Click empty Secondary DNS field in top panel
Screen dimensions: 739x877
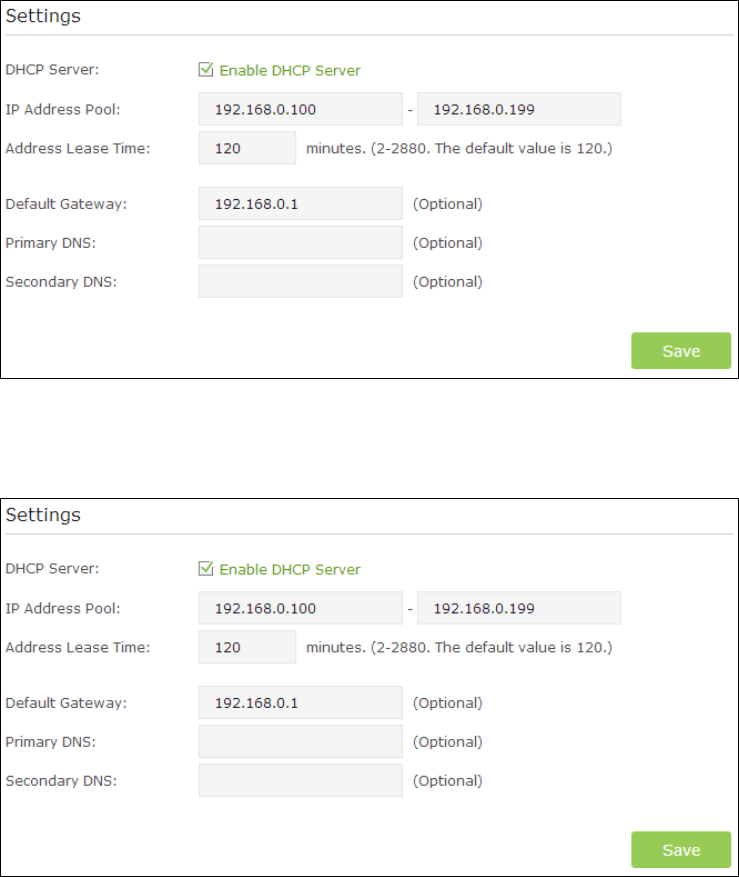[300, 281]
